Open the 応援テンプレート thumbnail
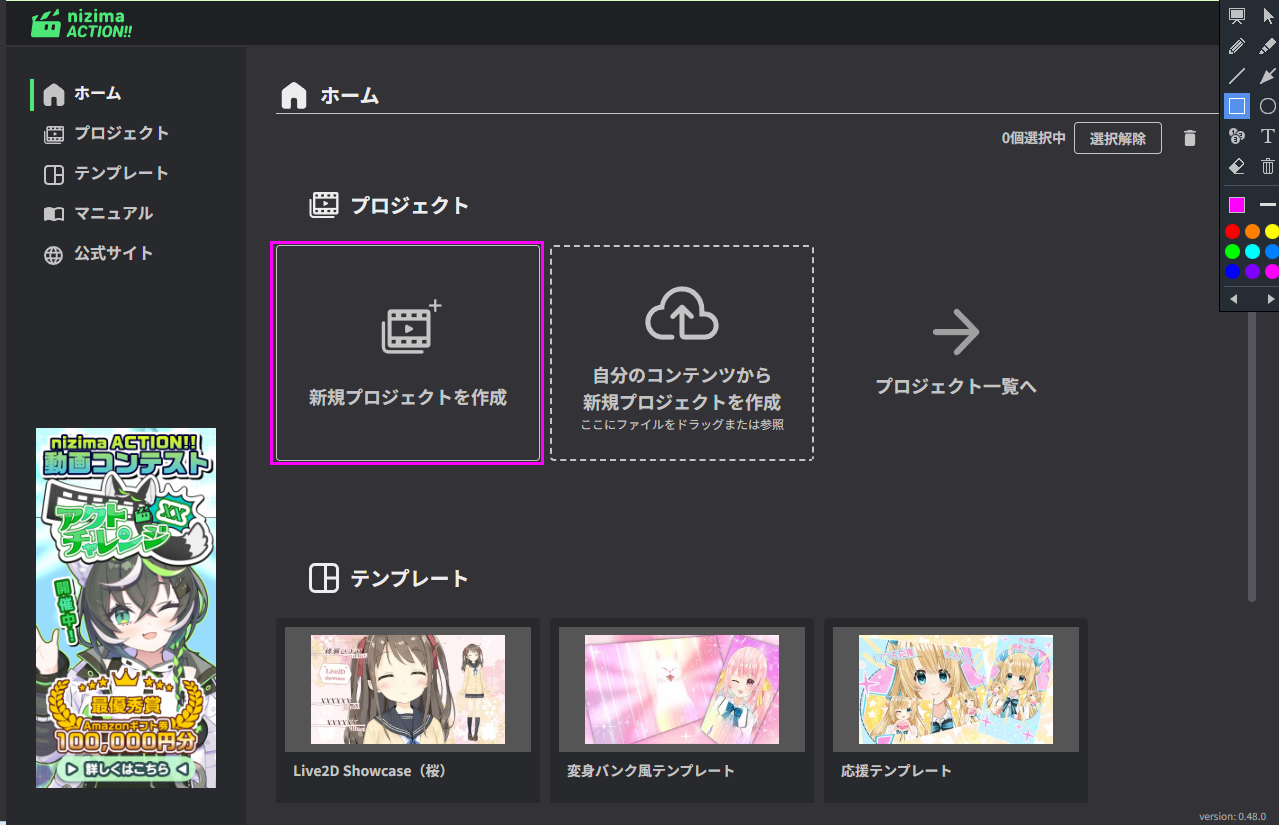 point(955,689)
